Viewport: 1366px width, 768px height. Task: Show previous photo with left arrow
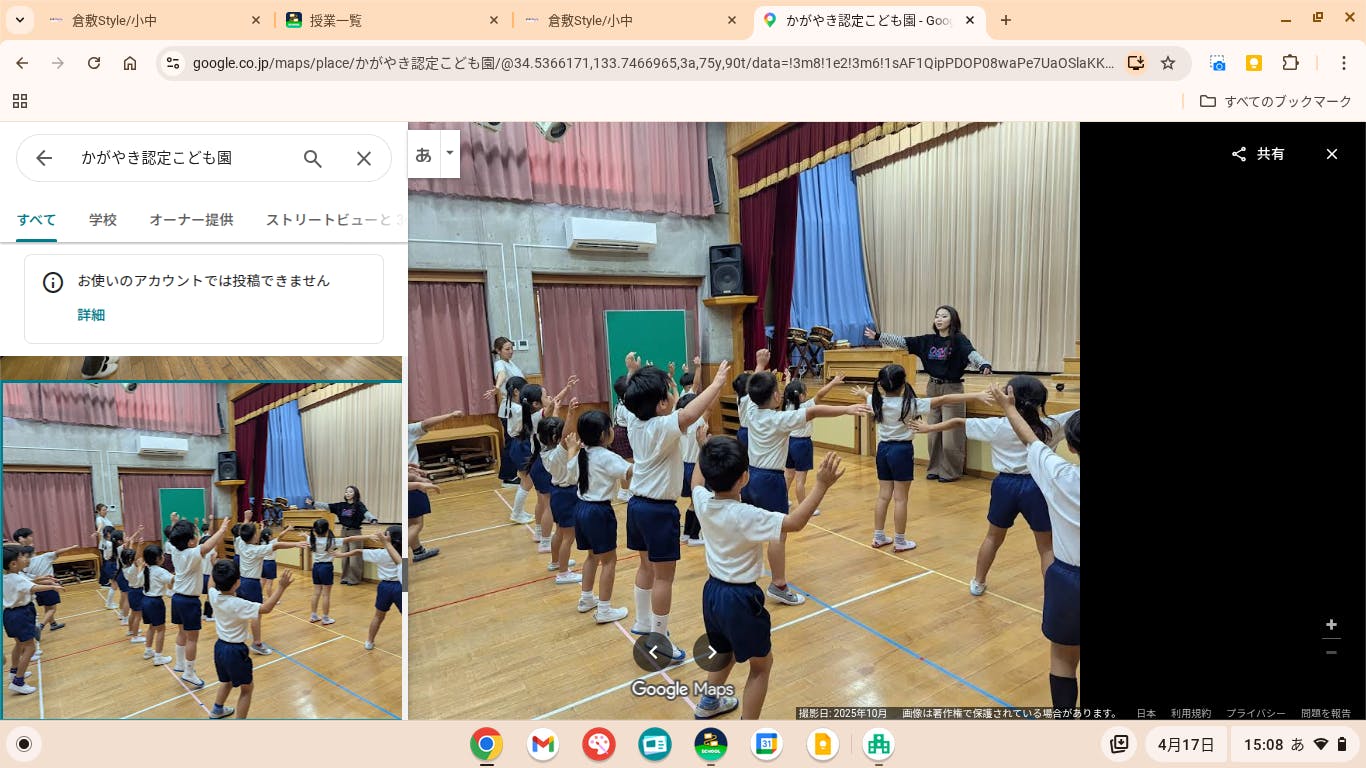coord(653,652)
